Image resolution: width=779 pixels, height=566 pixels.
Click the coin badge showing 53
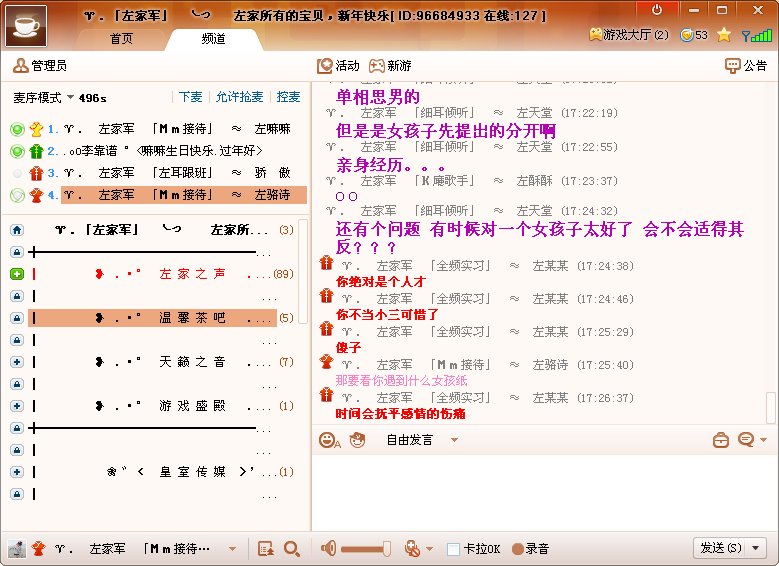(694, 35)
